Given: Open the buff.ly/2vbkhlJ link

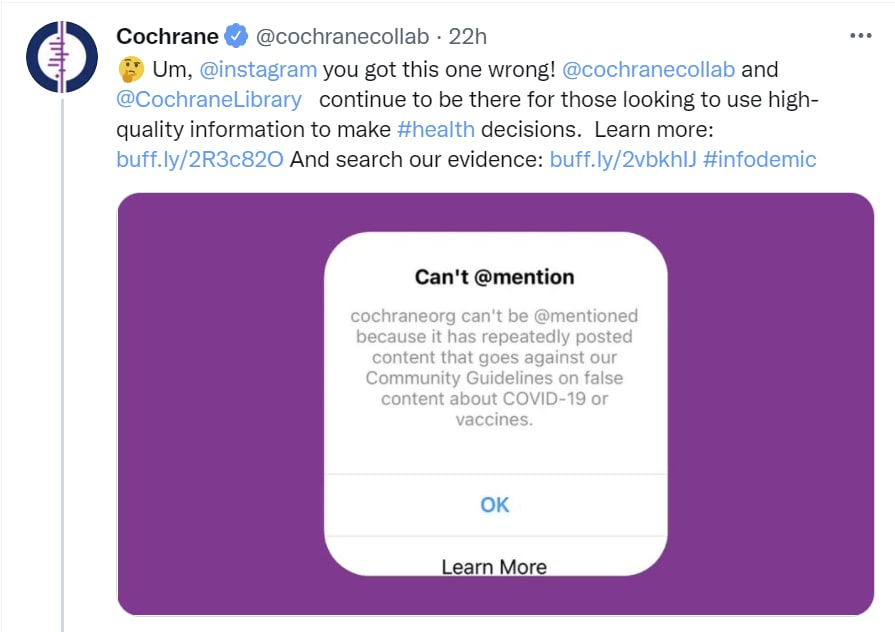Looking at the screenshot, I should coord(622,159).
